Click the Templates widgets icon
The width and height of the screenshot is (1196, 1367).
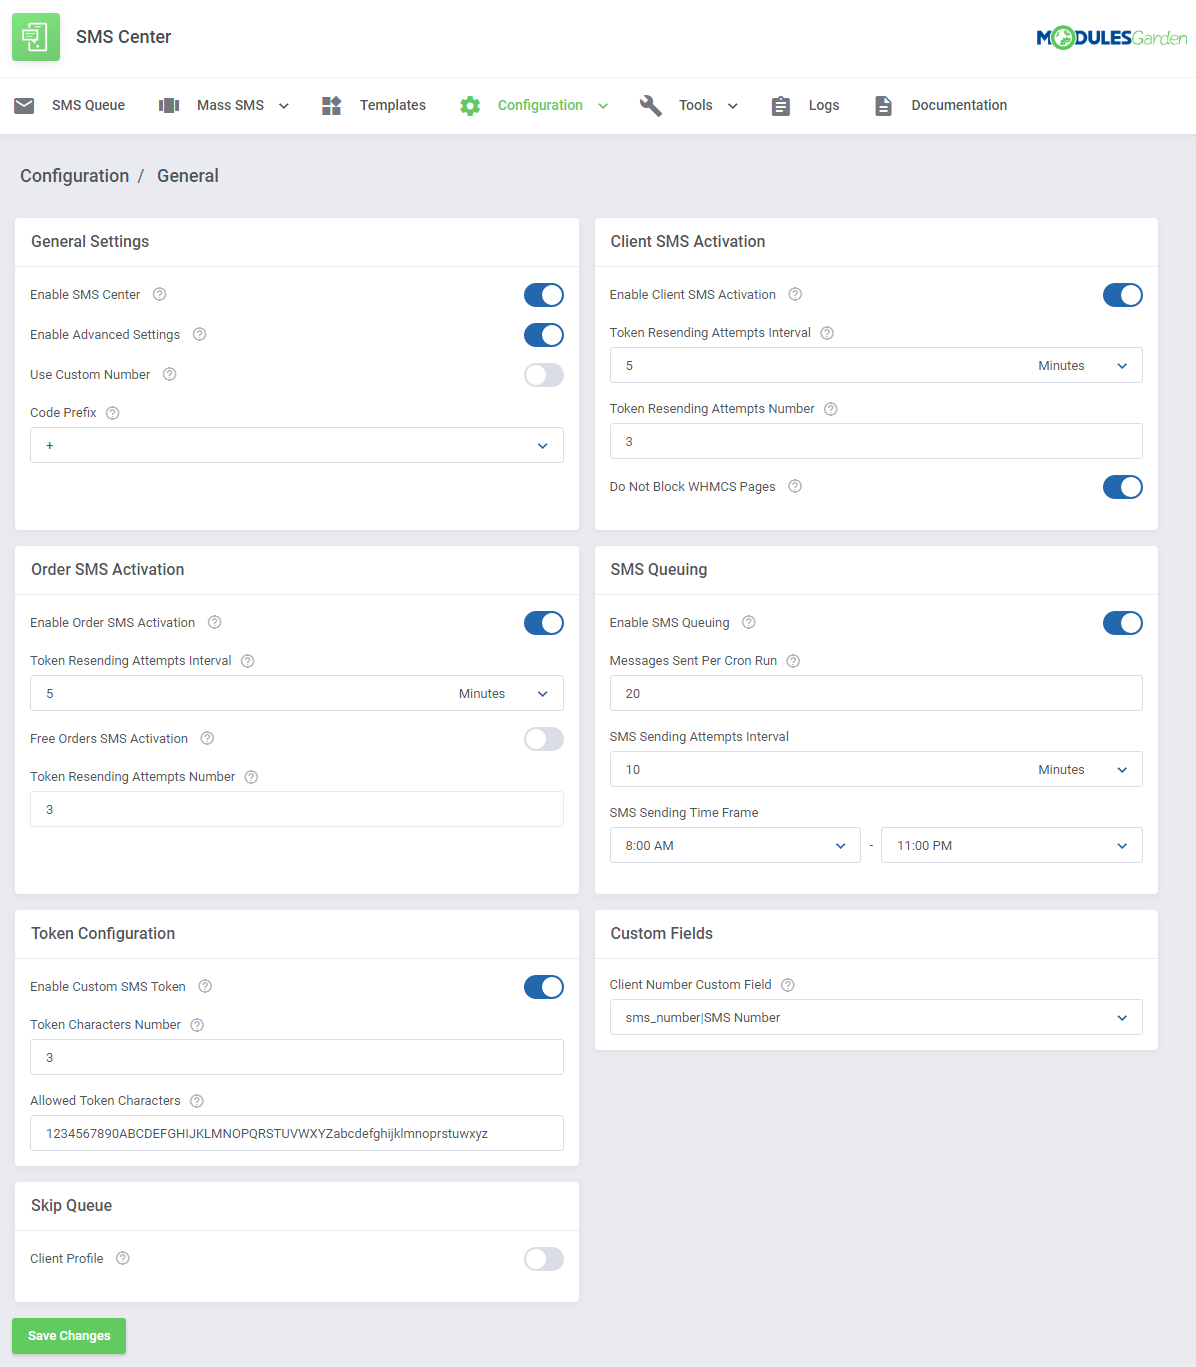coord(332,106)
